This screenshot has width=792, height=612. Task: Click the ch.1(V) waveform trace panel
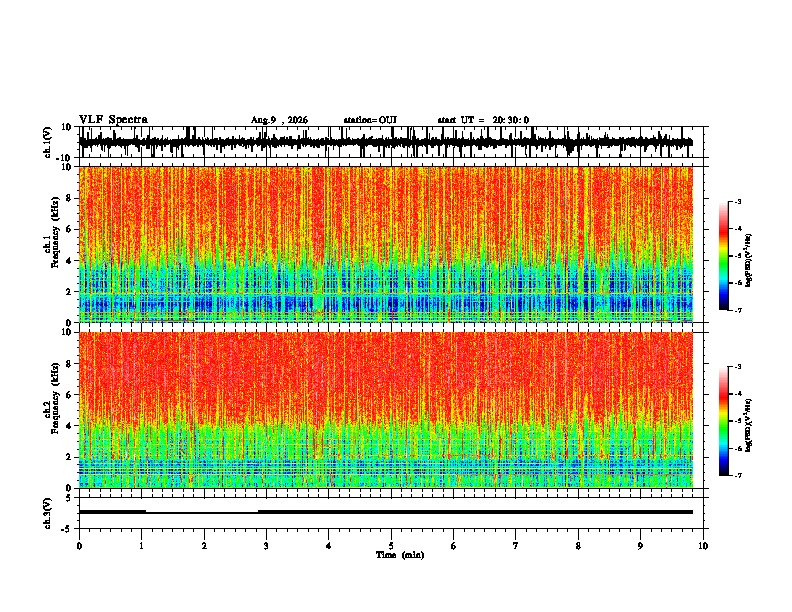(x=391, y=142)
